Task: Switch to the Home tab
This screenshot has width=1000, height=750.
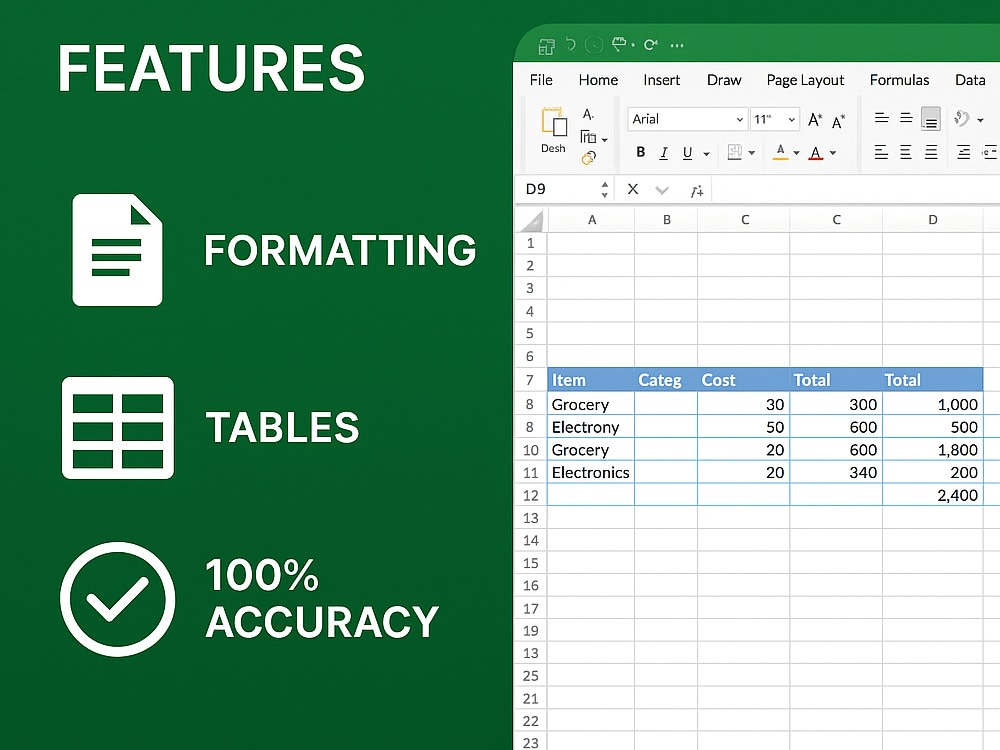Action: [598, 80]
